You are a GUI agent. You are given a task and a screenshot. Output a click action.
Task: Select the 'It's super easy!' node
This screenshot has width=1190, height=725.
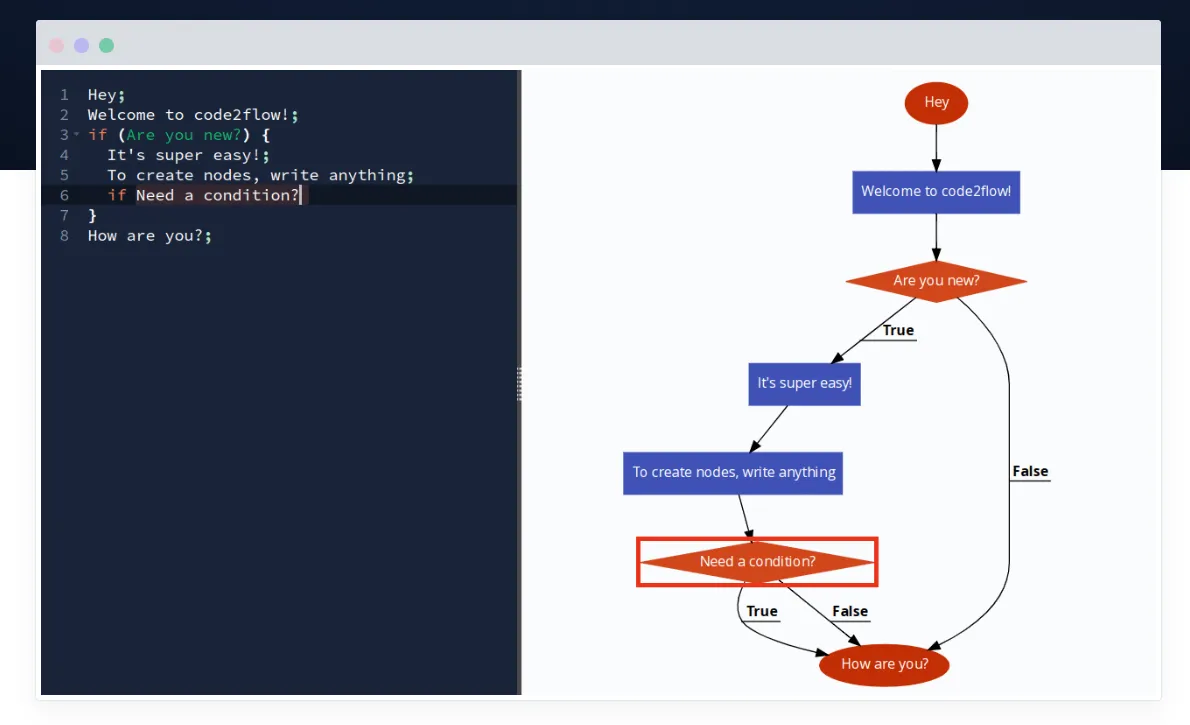804,383
